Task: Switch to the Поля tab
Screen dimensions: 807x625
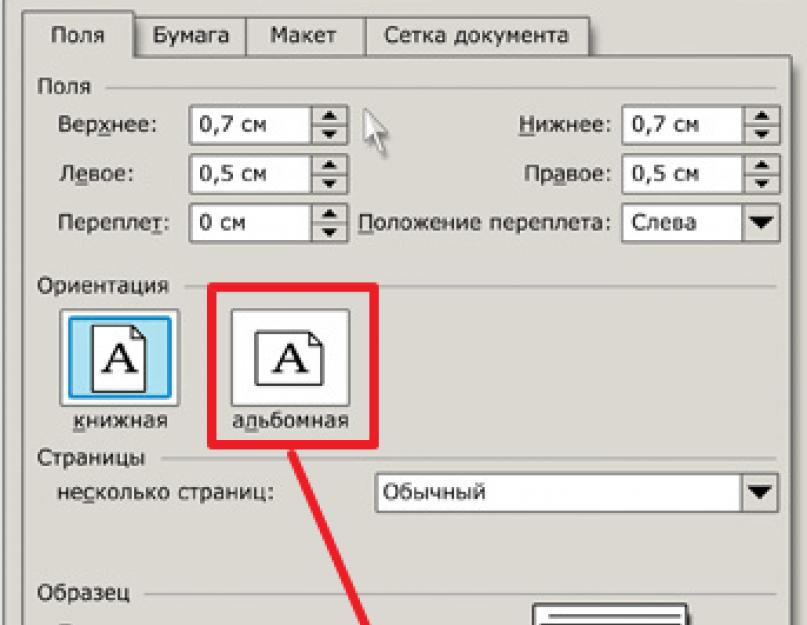Action: tap(78, 35)
